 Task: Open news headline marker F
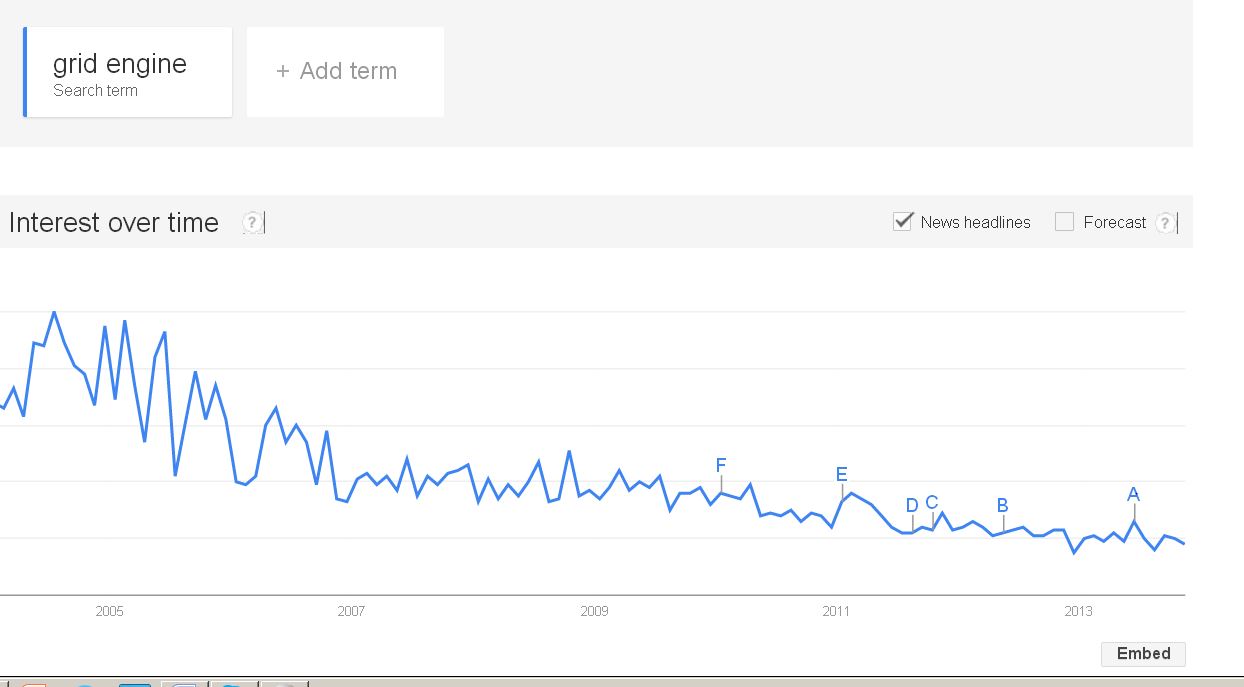(x=721, y=465)
